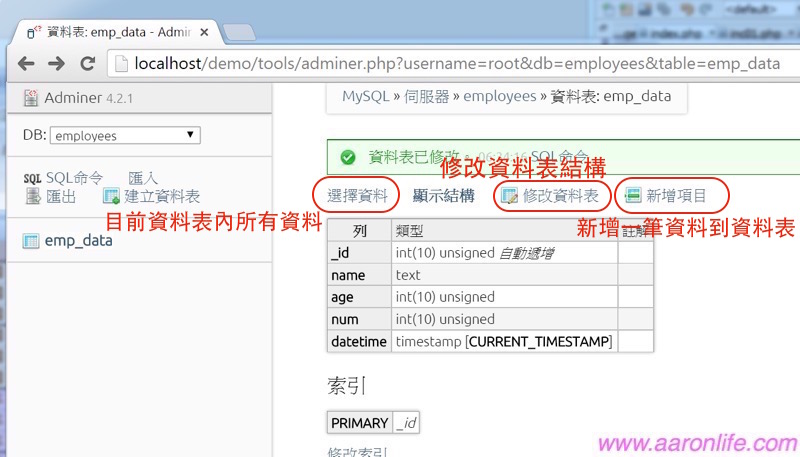
Task: Open the 建立資料表 link
Action: [162, 196]
